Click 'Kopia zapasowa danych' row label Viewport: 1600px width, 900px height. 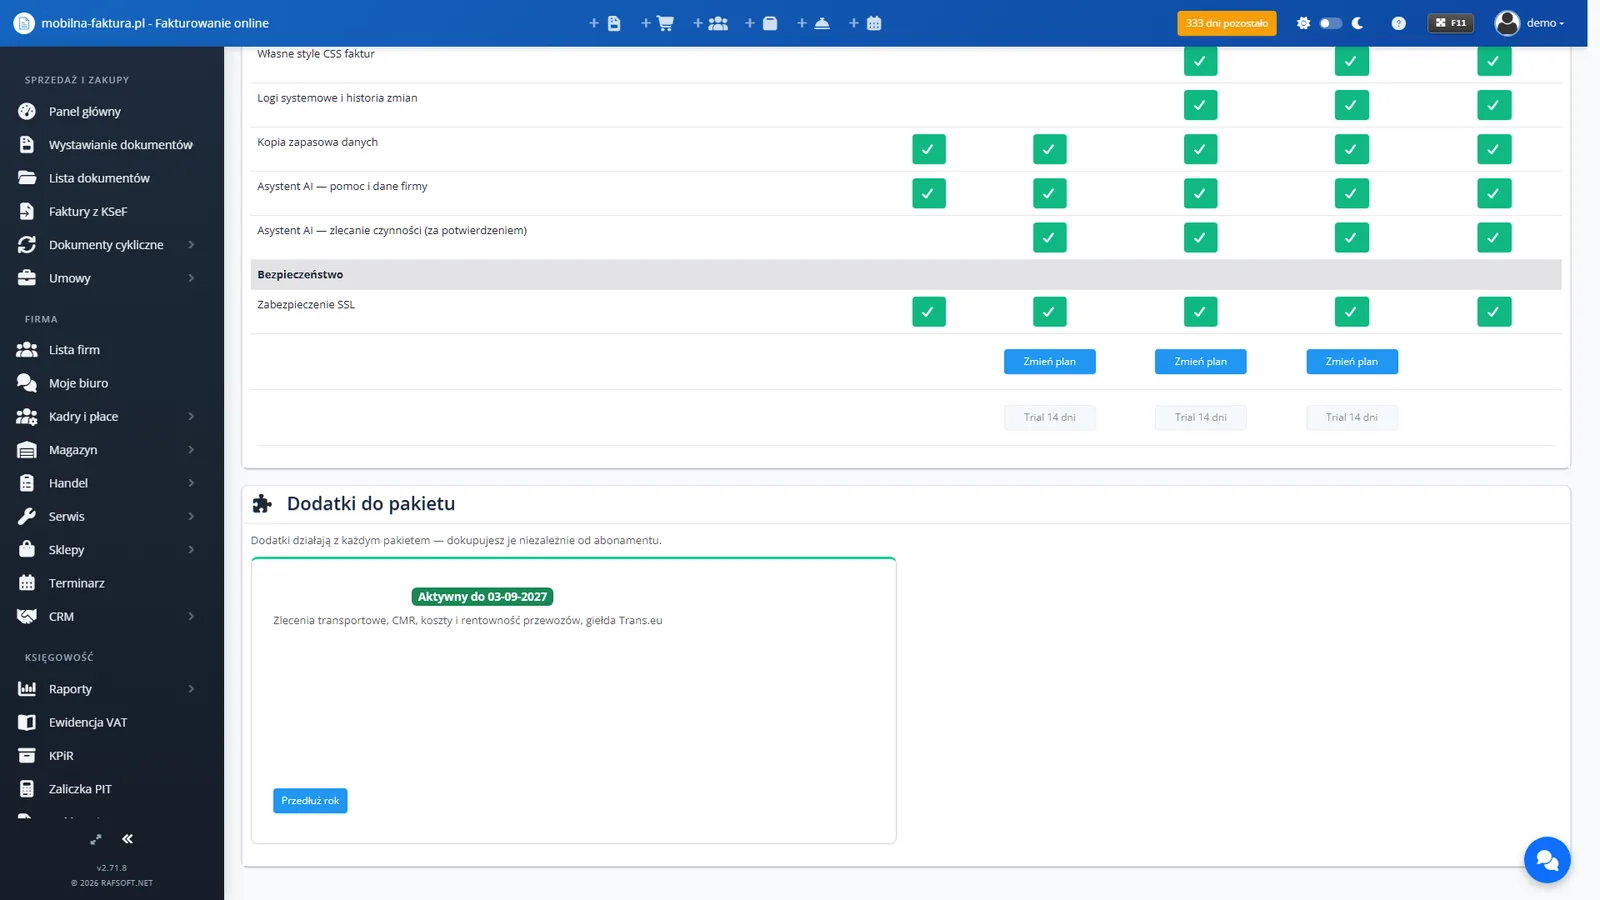click(317, 142)
